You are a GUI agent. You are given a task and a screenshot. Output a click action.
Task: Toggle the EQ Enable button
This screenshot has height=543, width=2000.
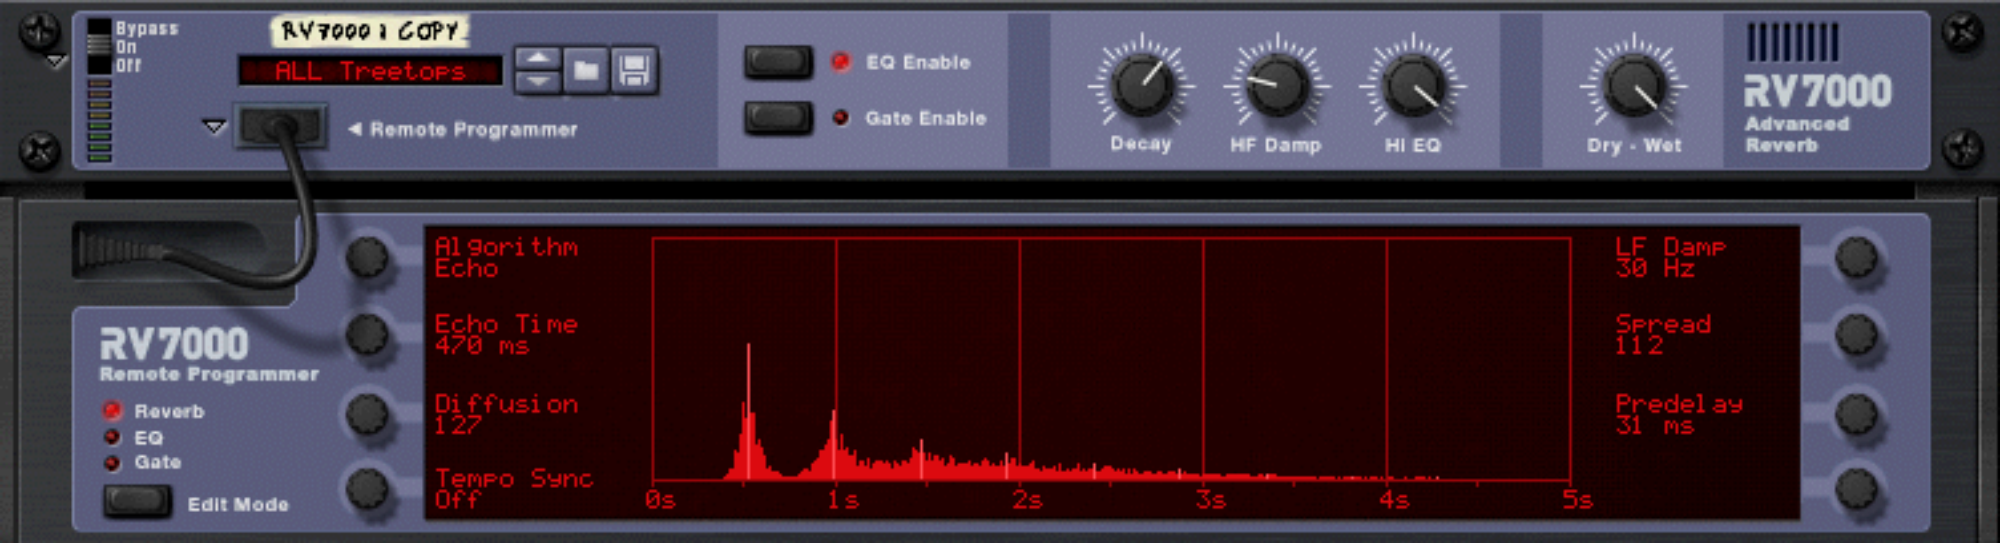coord(778,62)
